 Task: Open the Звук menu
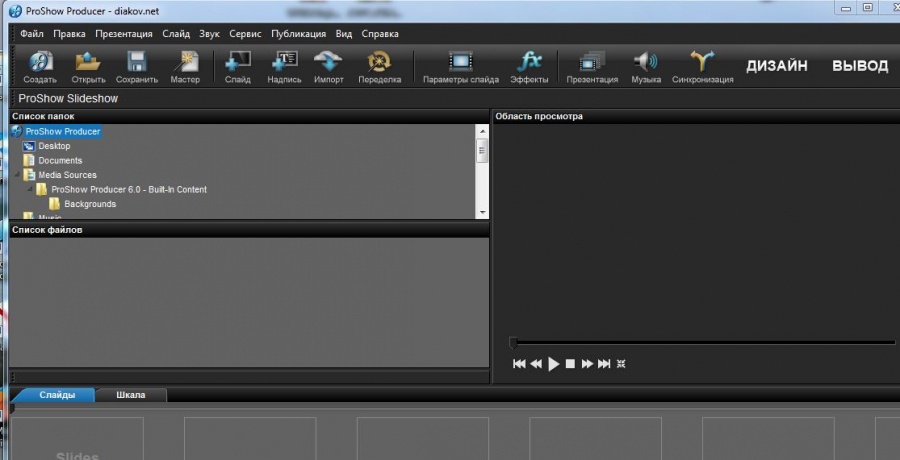[210, 34]
